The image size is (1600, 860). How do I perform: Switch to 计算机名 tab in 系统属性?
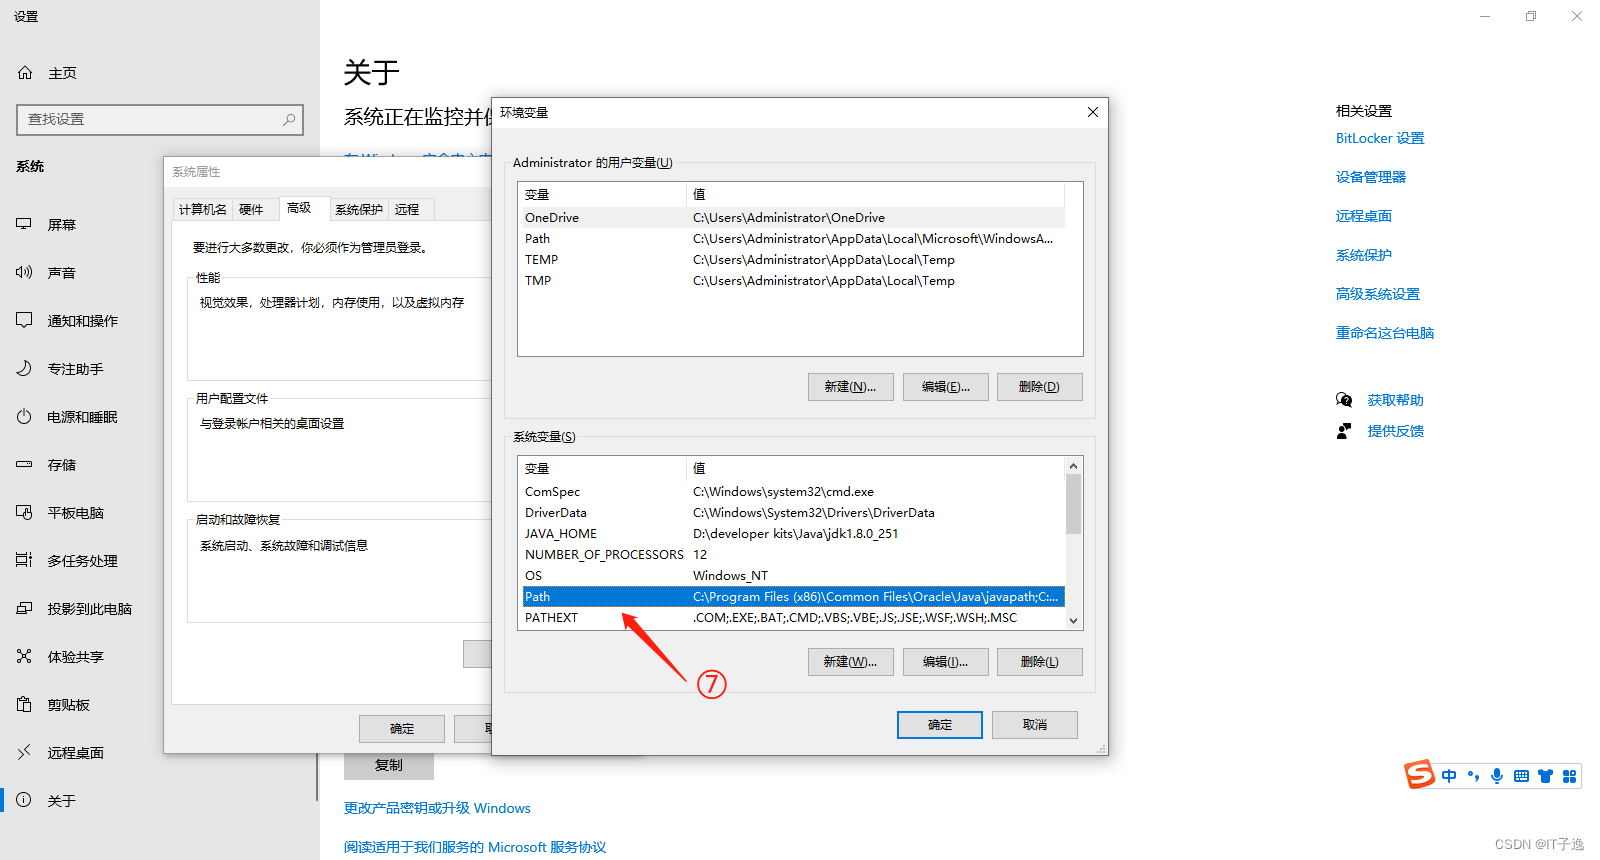point(203,209)
